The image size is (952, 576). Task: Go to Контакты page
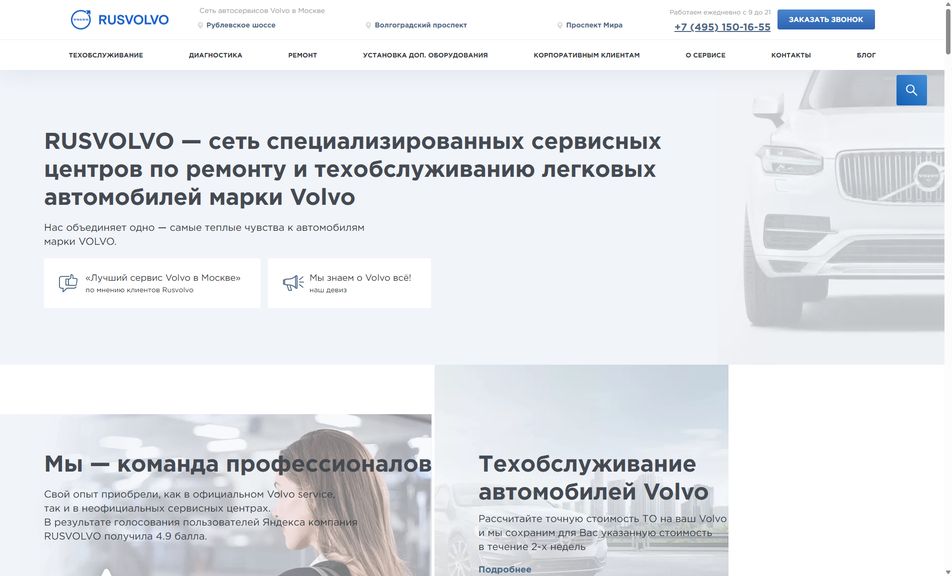[791, 55]
